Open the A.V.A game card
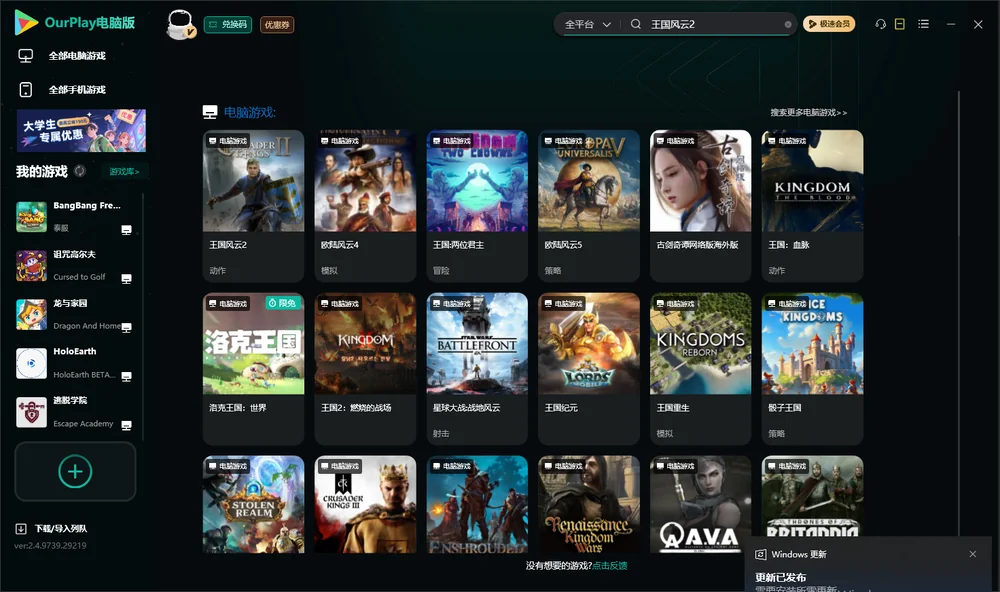 (x=700, y=504)
